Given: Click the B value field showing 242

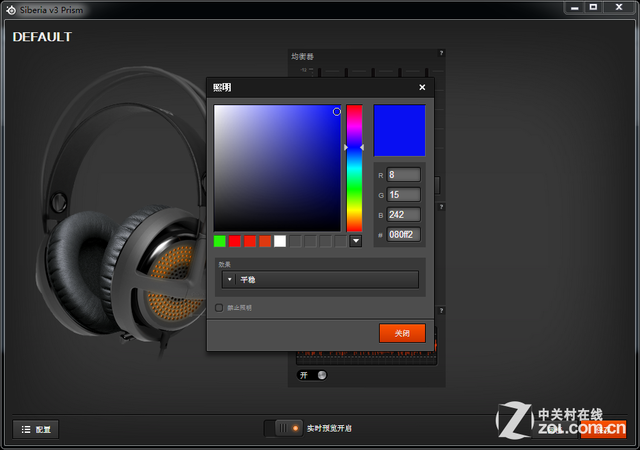Looking at the screenshot, I should click(x=403, y=215).
